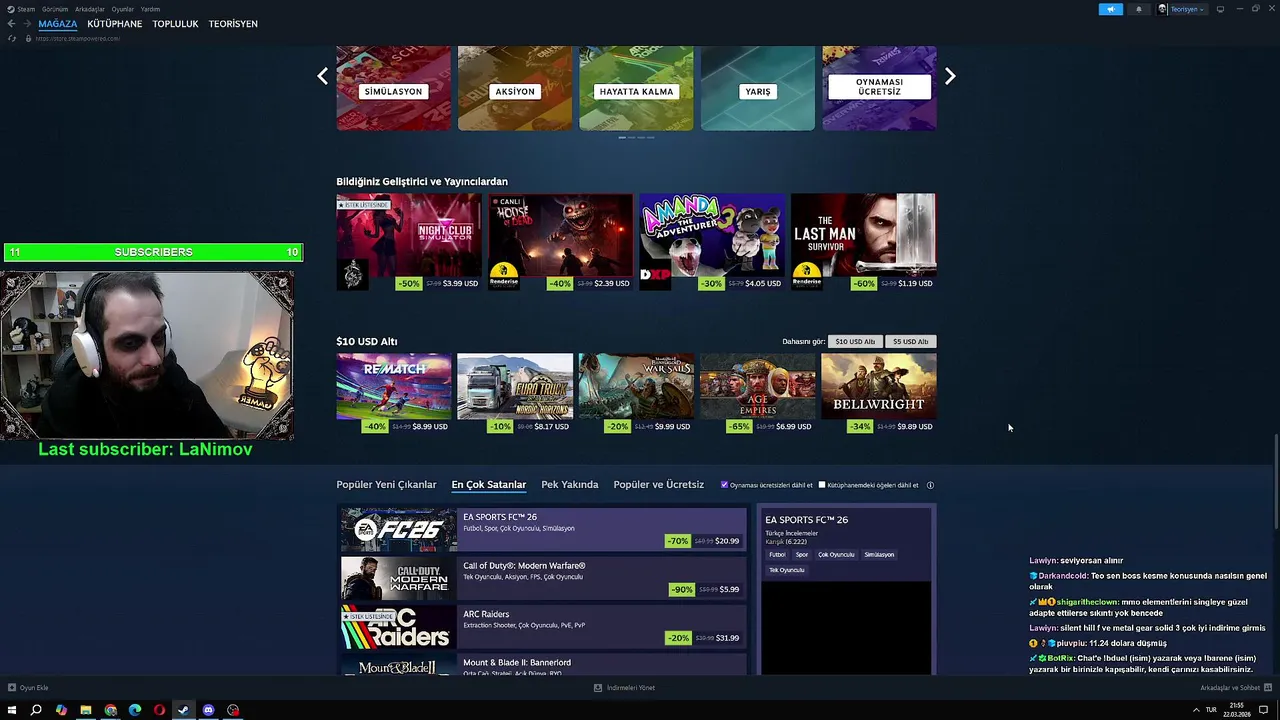The height and width of the screenshot is (720, 1280).
Task: Open the OYNAMASI ÜCRETSİZ category card
Action: [x=879, y=88]
